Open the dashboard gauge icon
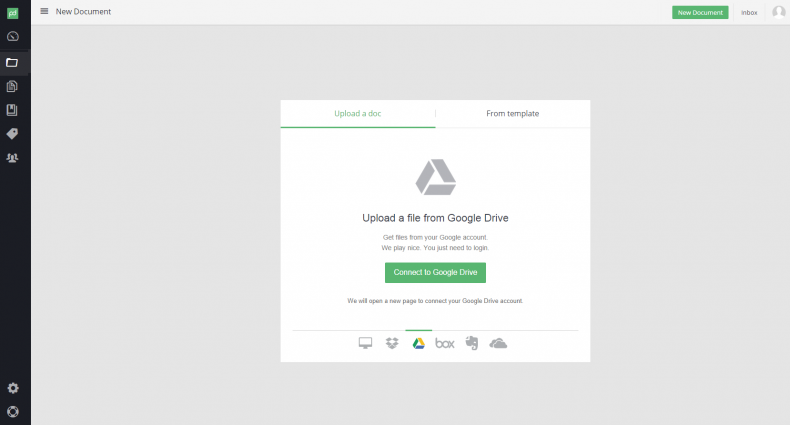Image resolution: width=790 pixels, height=425 pixels. click(x=13, y=37)
